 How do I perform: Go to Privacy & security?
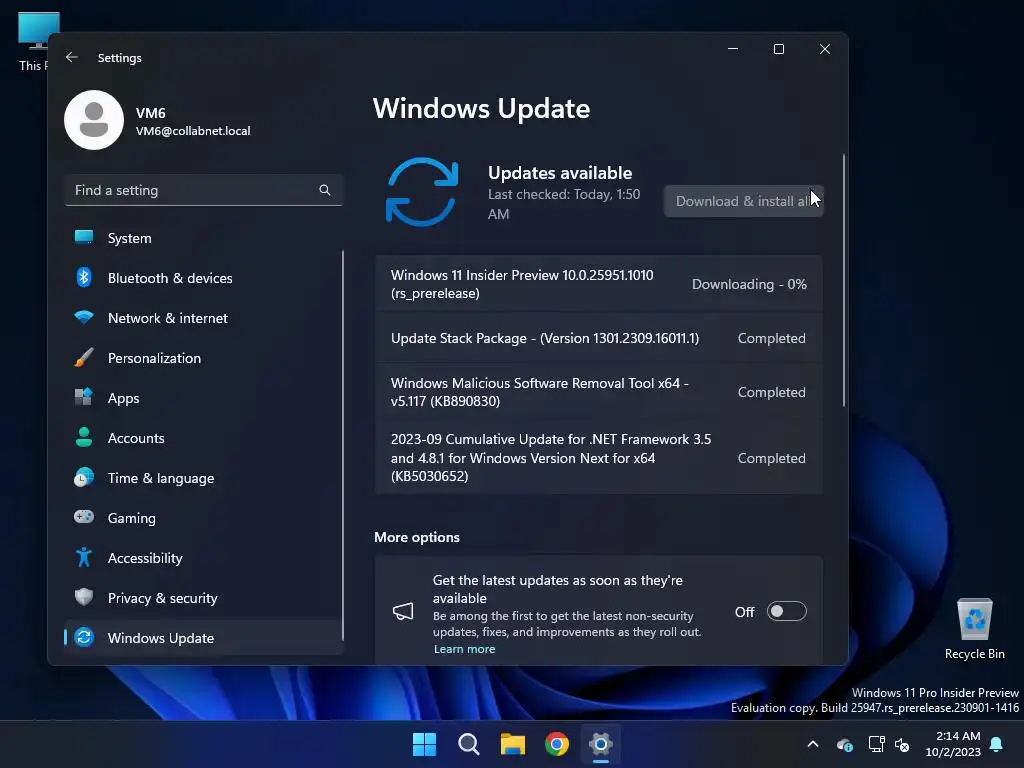(x=203, y=598)
